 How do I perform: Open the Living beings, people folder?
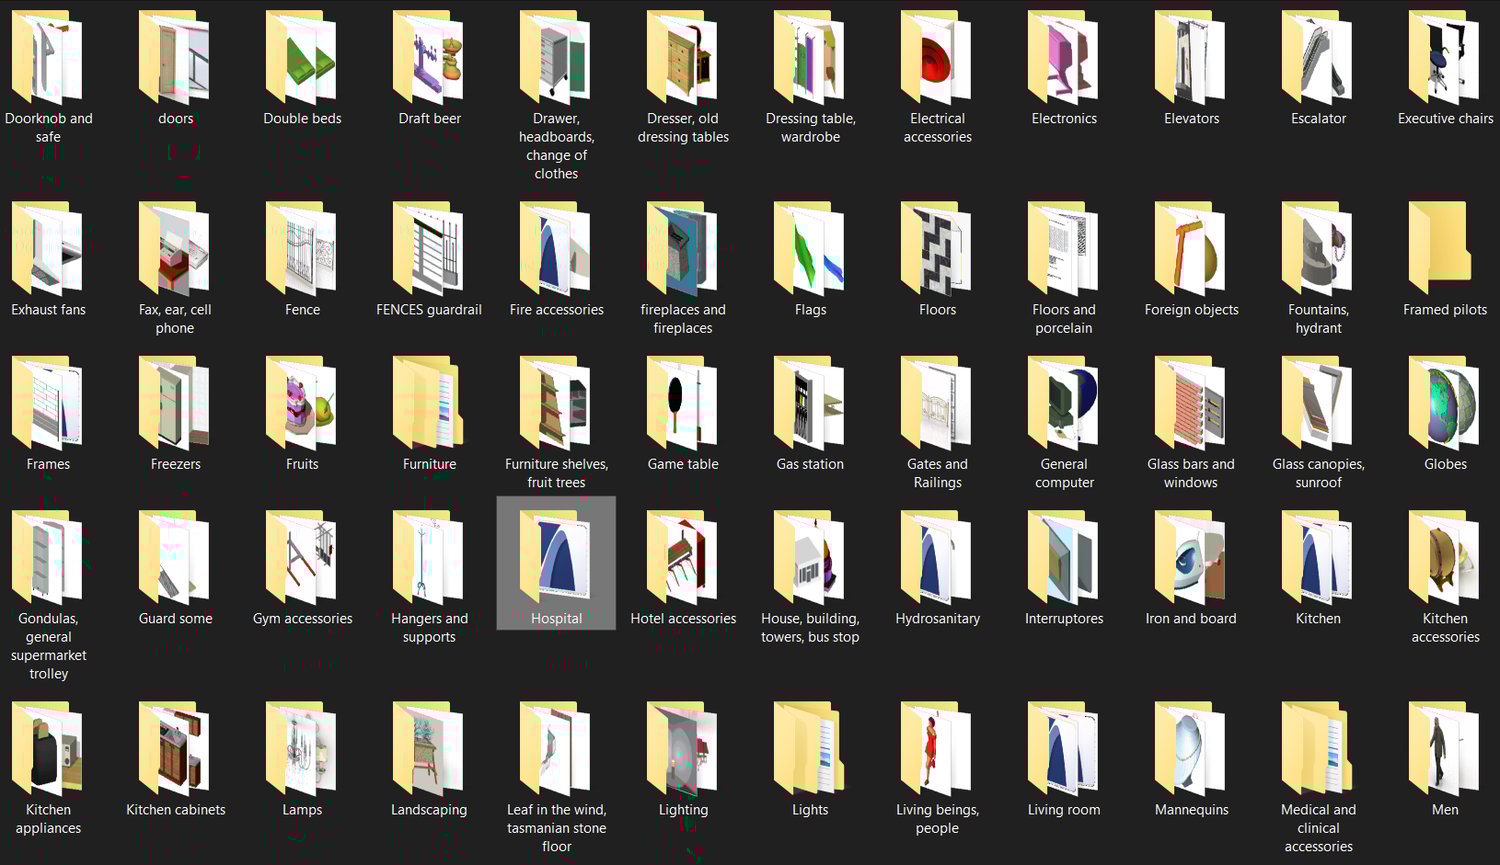pos(937,748)
